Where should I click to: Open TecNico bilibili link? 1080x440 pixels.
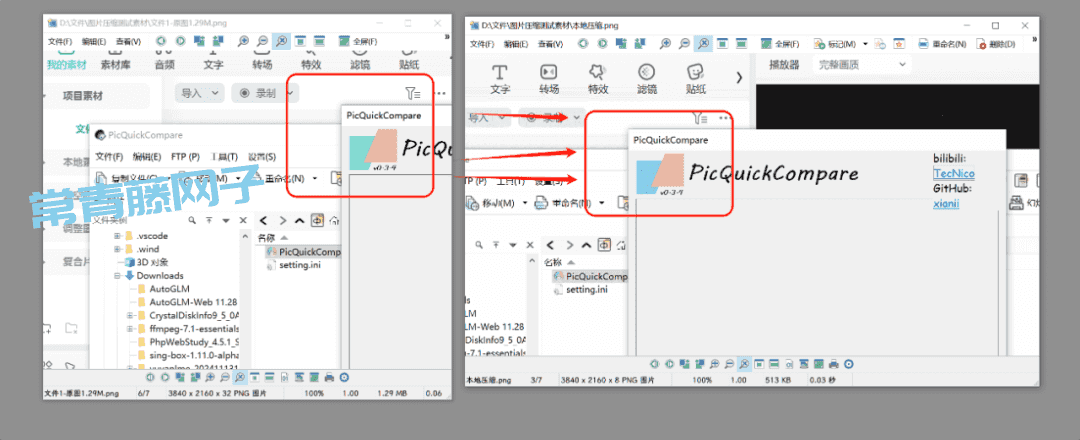954,174
